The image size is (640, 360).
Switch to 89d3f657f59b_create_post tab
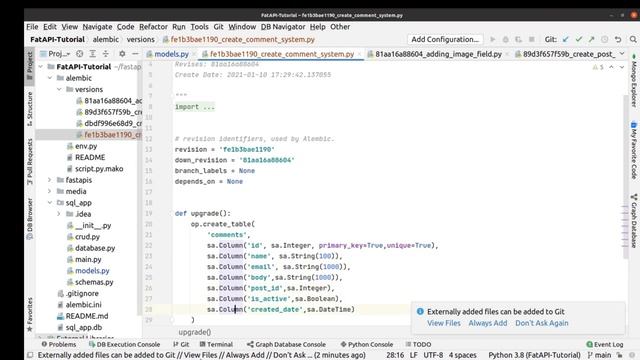click(x=564, y=54)
